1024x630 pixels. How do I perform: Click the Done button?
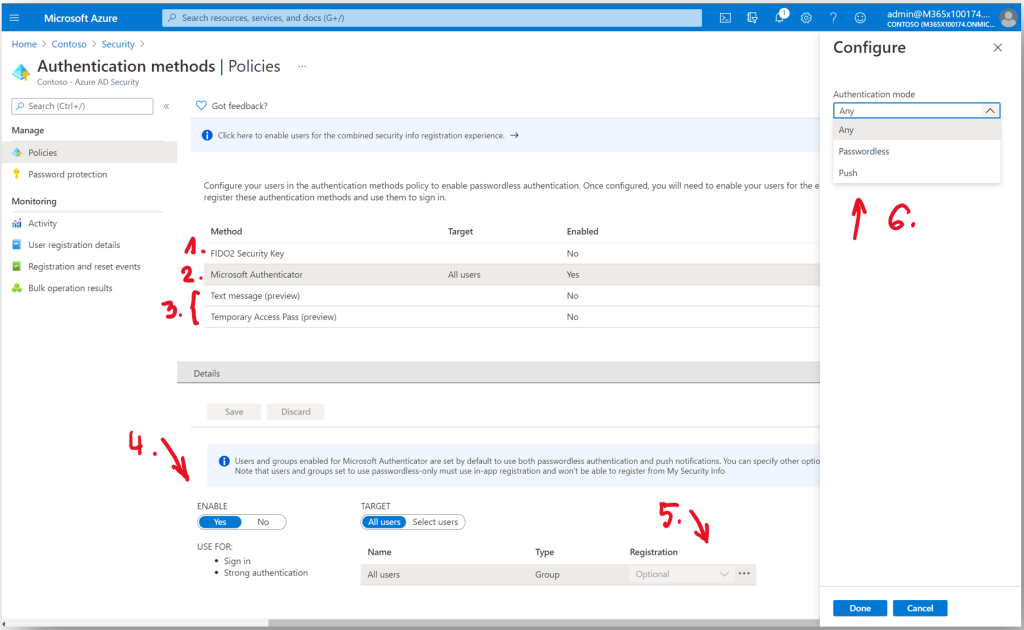tap(859, 608)
